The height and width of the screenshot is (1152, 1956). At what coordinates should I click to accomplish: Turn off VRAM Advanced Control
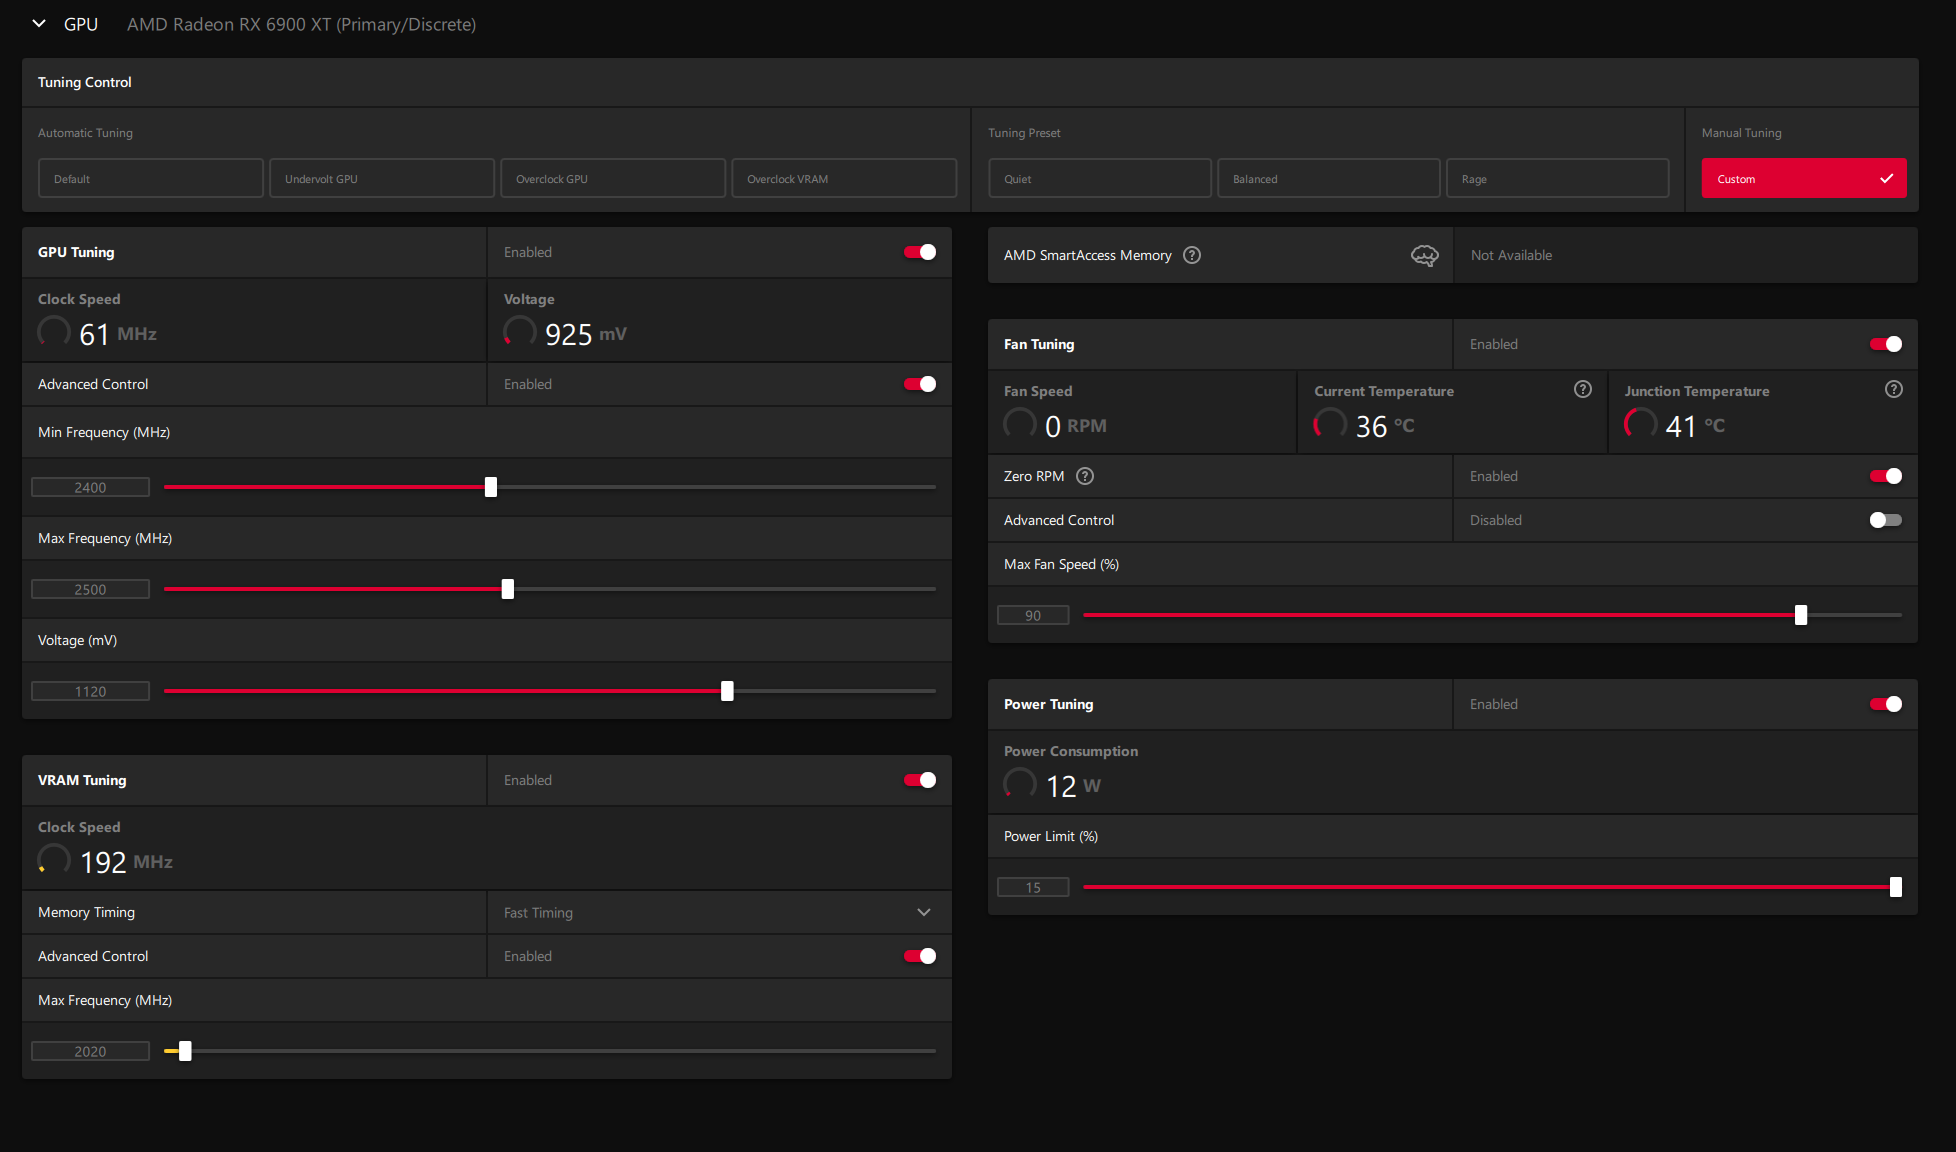[x=920, y=956]
